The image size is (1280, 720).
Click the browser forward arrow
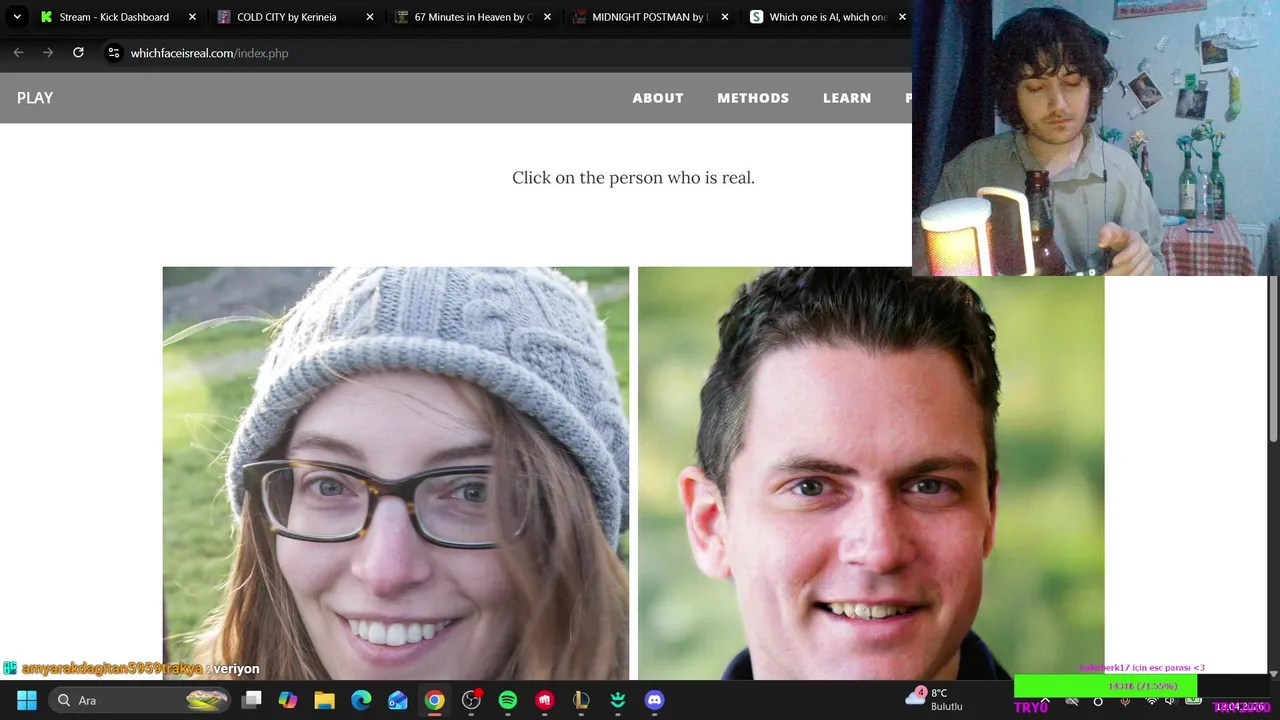click(x=48, y=53)
